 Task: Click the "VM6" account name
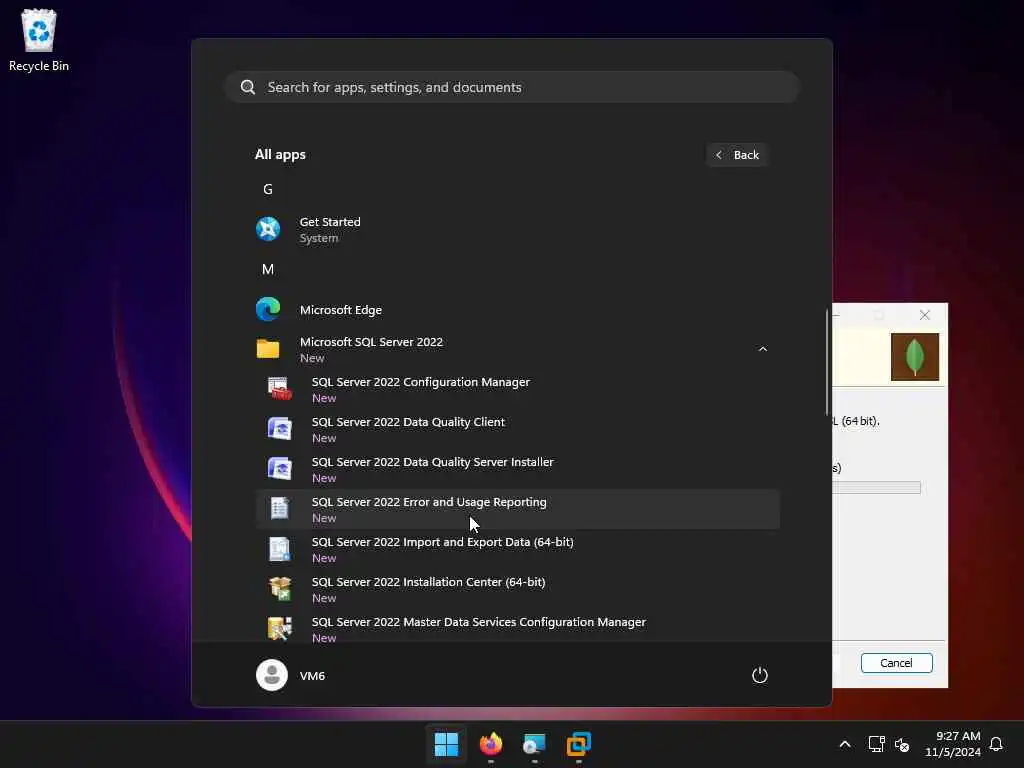tap(312, 676)
